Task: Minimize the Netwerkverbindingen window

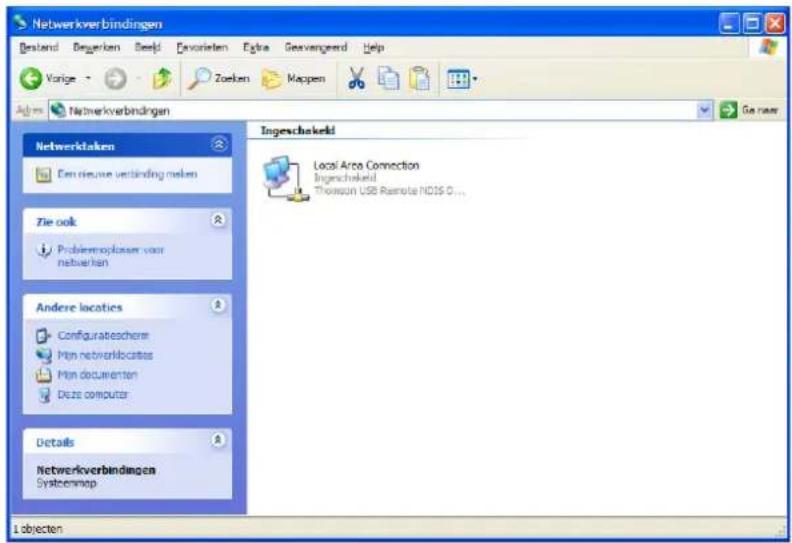Action: click(729, 23)
